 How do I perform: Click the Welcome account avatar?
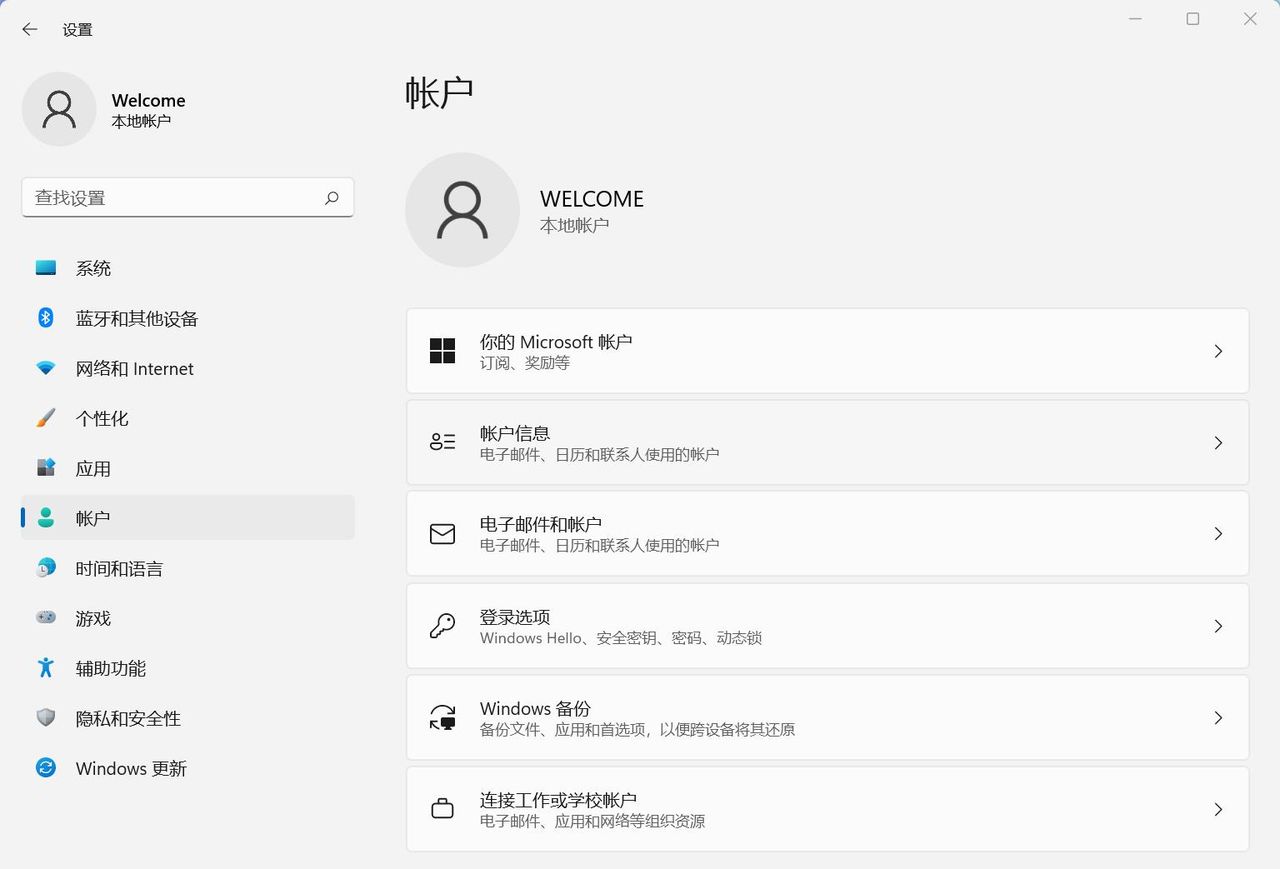(x=59, y=108)
